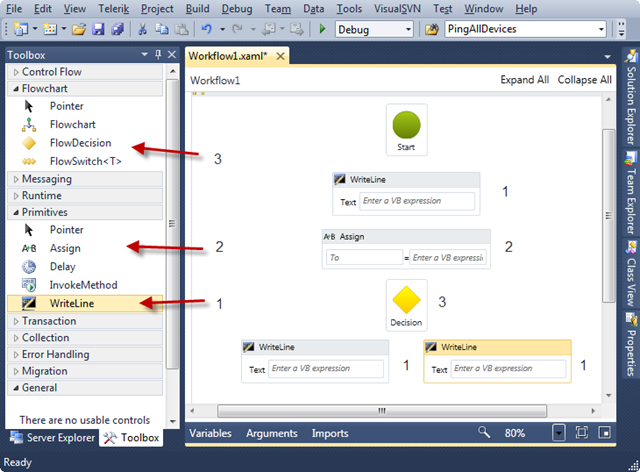Click the Find in Files folder icon
Screen dimensions: 640x472
click(432, 29)
